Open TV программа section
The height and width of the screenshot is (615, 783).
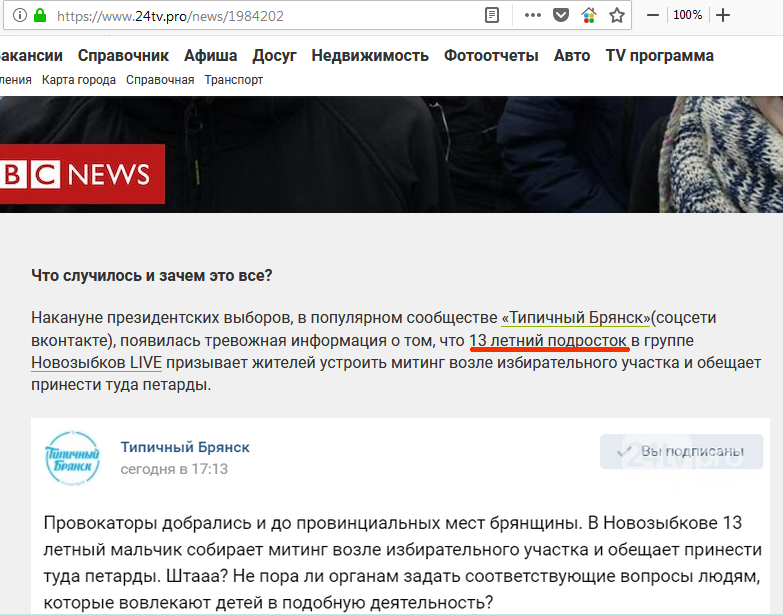tap(660, 56)
